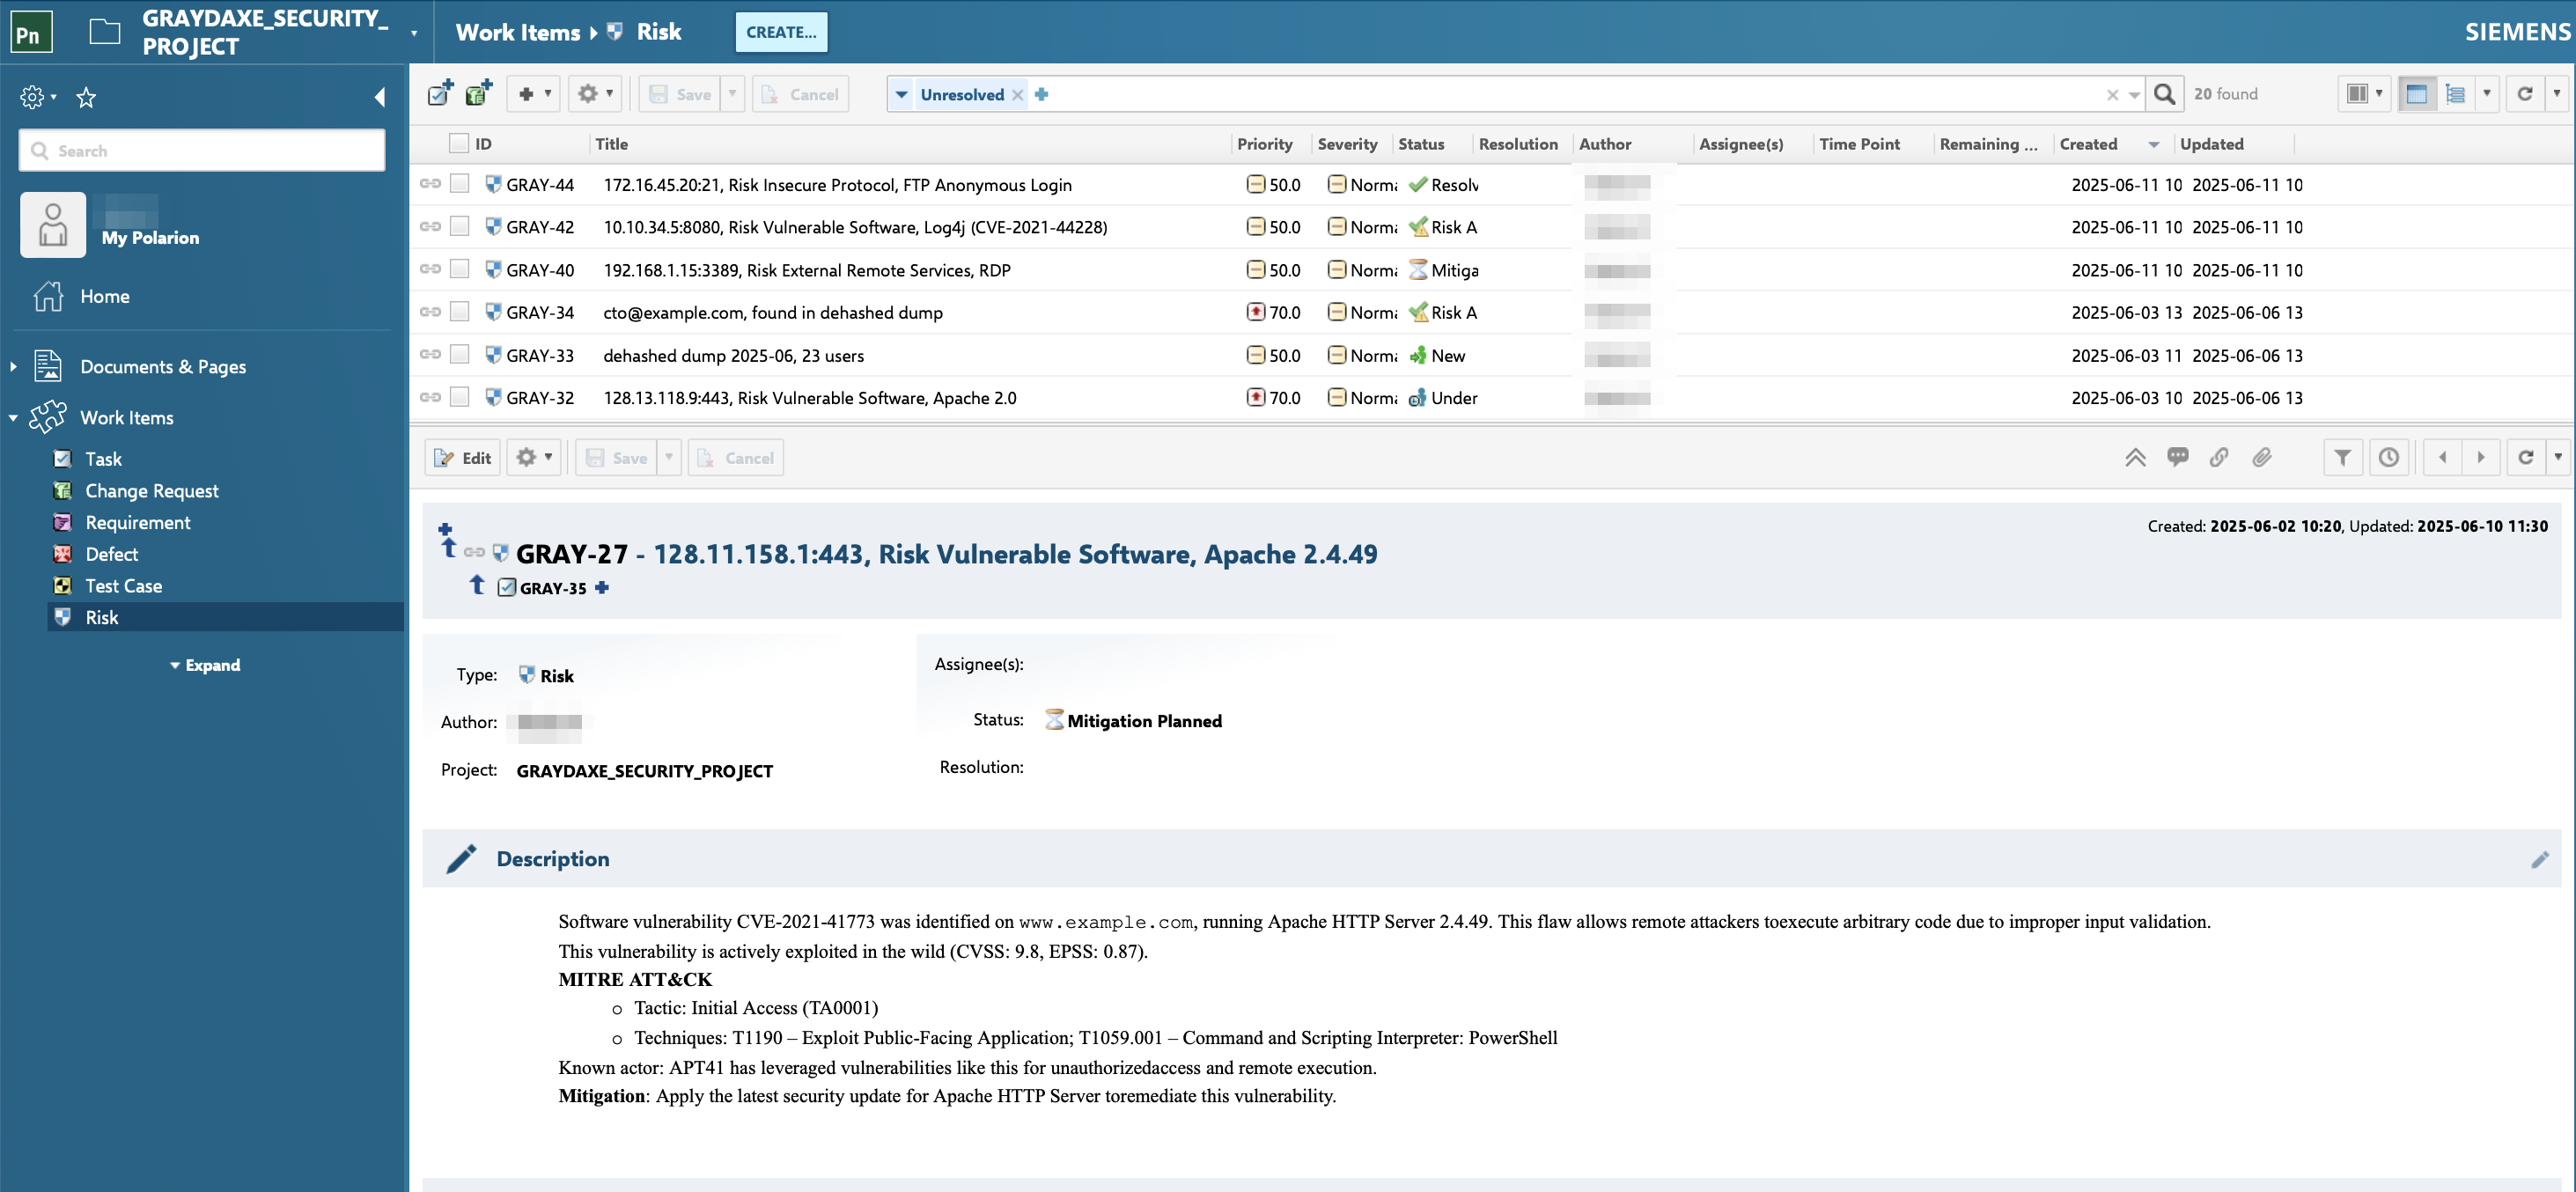Open linked item GRAY-35

click(553, 588)
